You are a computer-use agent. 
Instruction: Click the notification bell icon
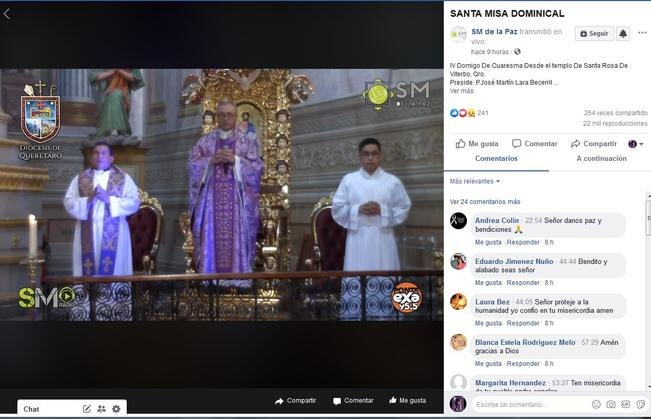click(x=623, y=33)
